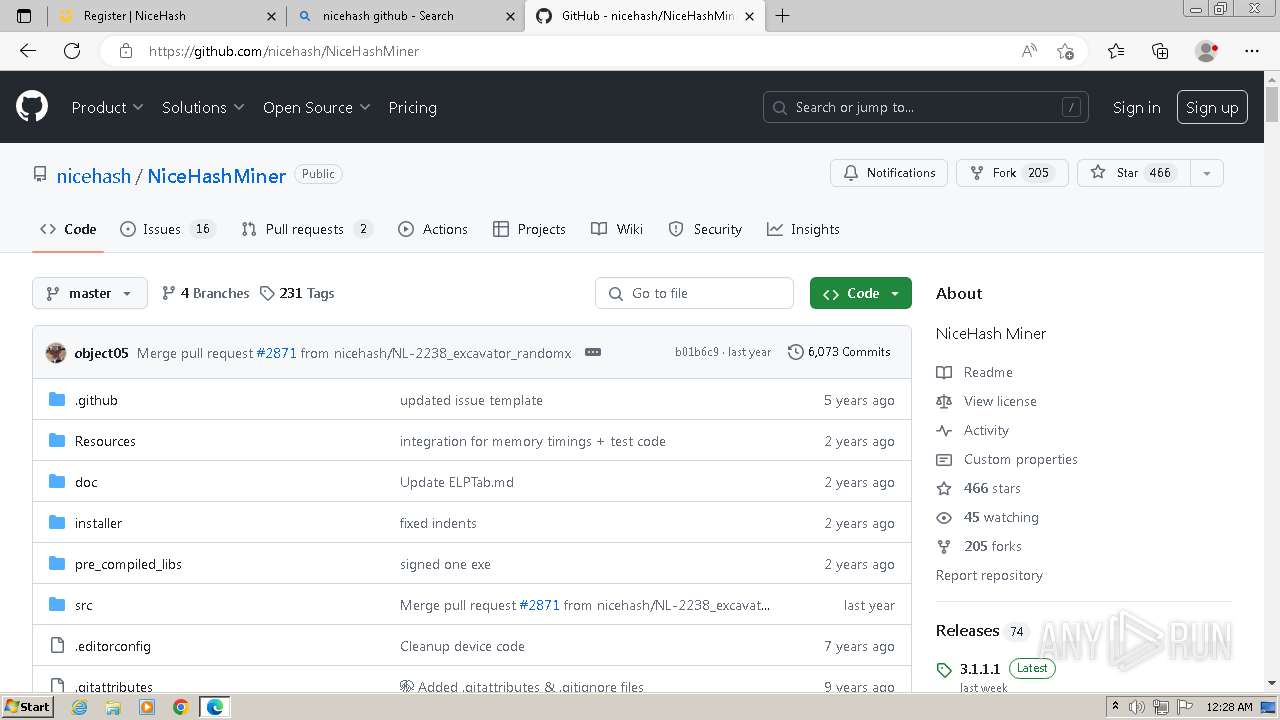Screen dimensions: 1280x720
Task: Open Insights tab
Action: click(803, 229)
